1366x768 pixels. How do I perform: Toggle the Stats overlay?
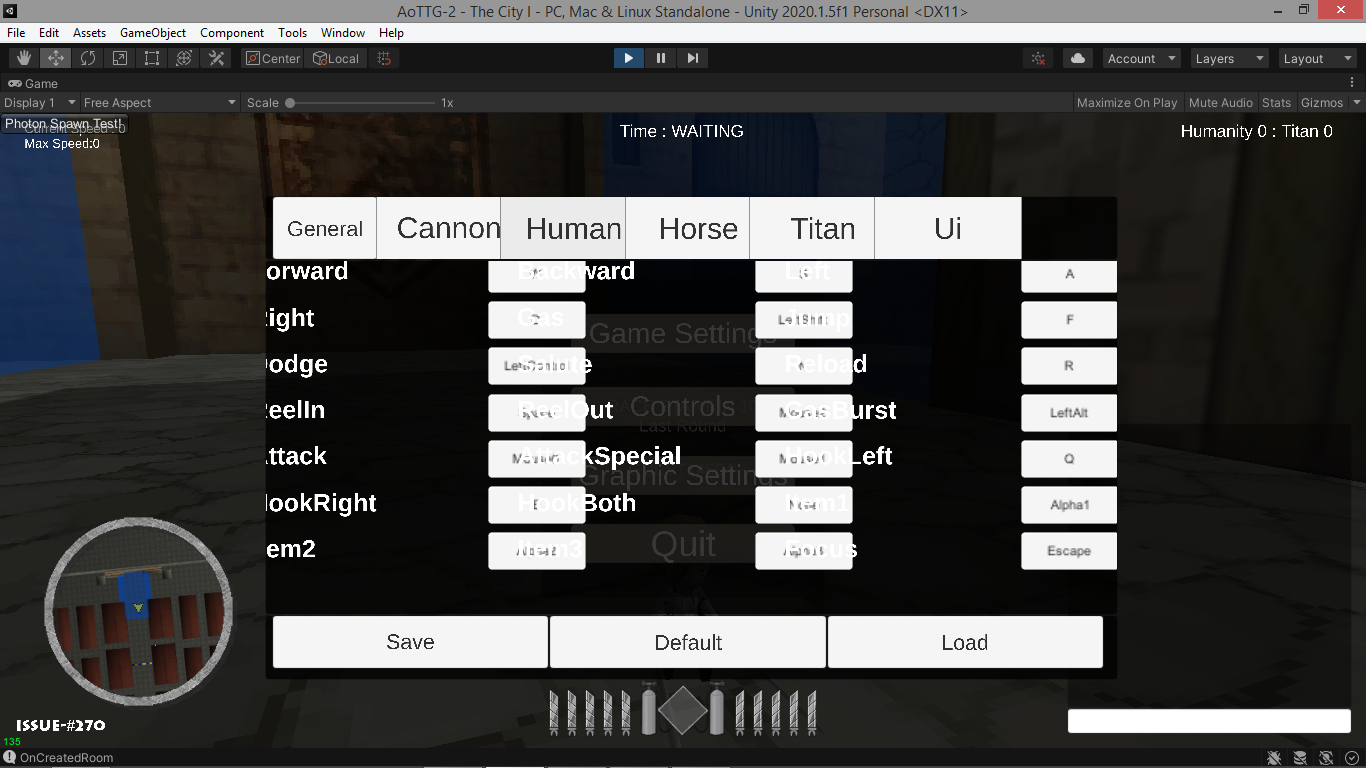(1276, 102)
